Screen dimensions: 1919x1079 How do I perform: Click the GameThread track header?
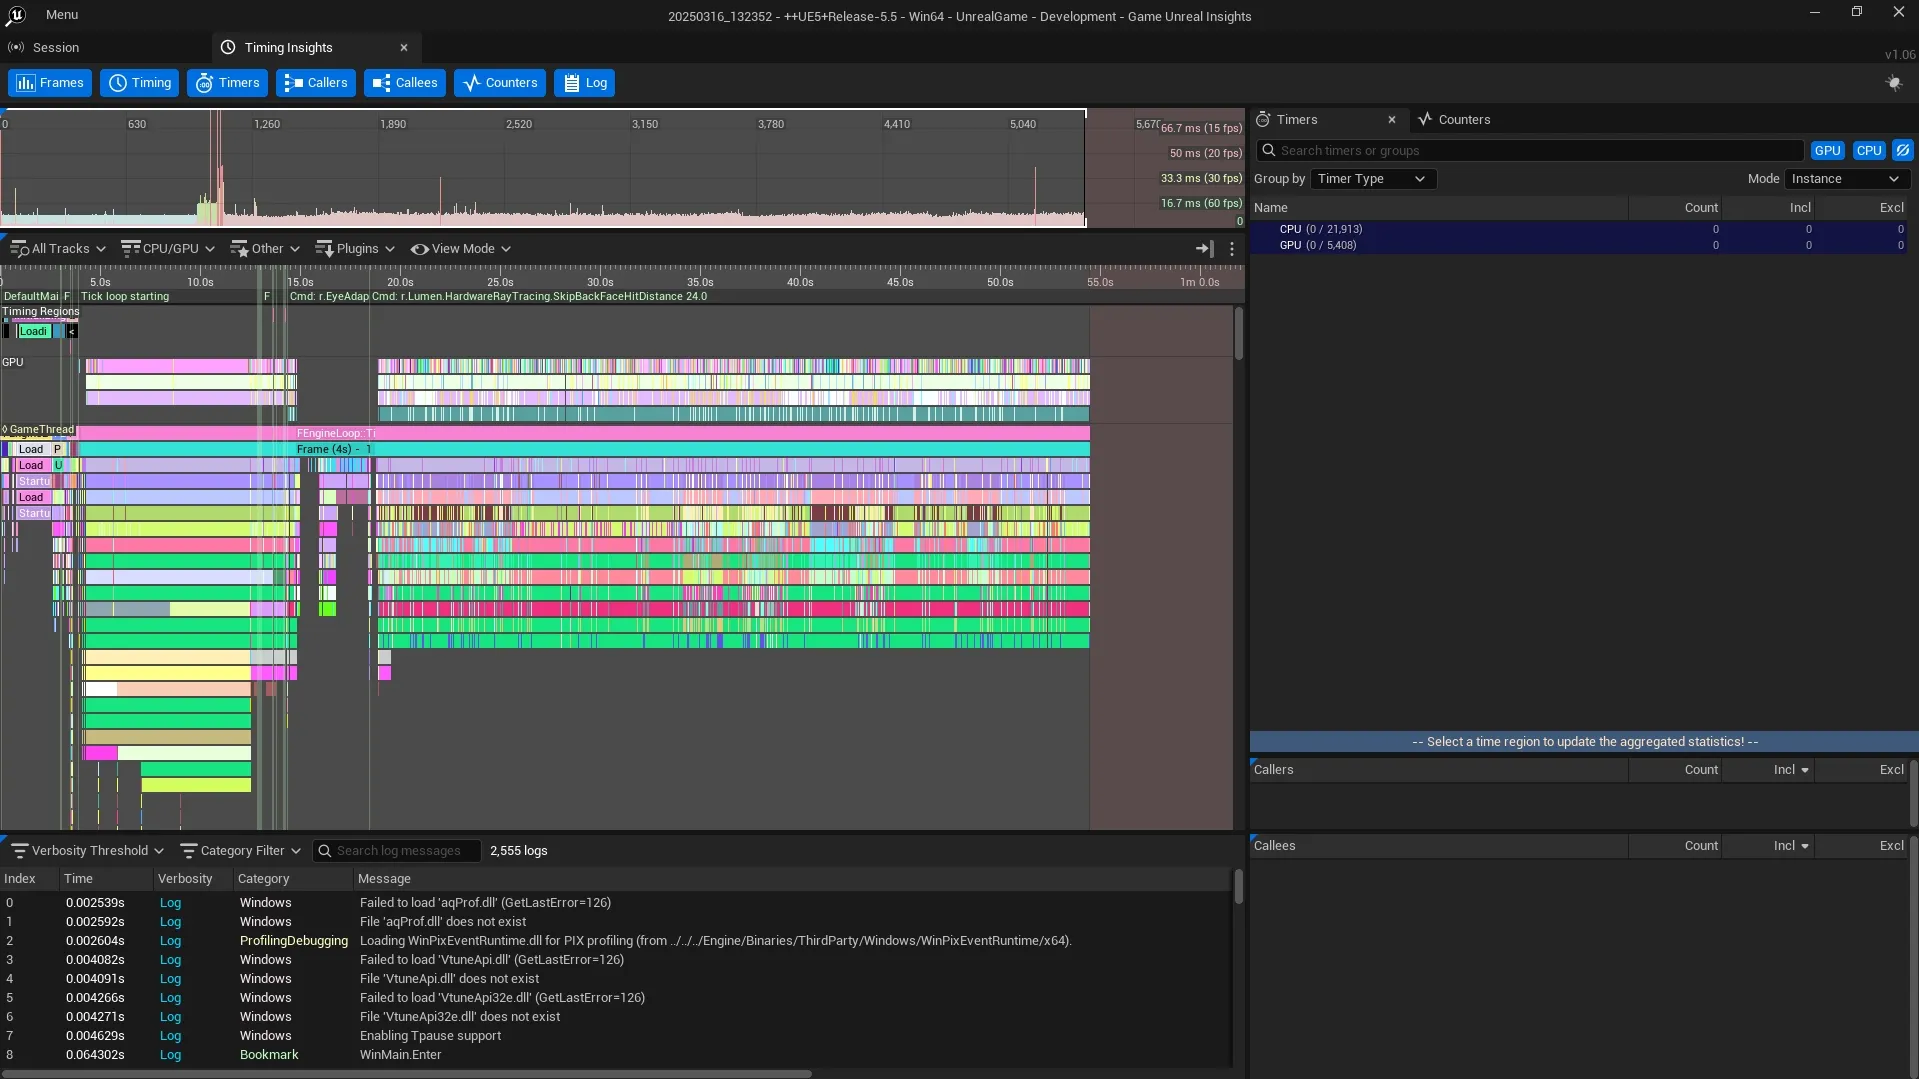[x=38, y=430]
